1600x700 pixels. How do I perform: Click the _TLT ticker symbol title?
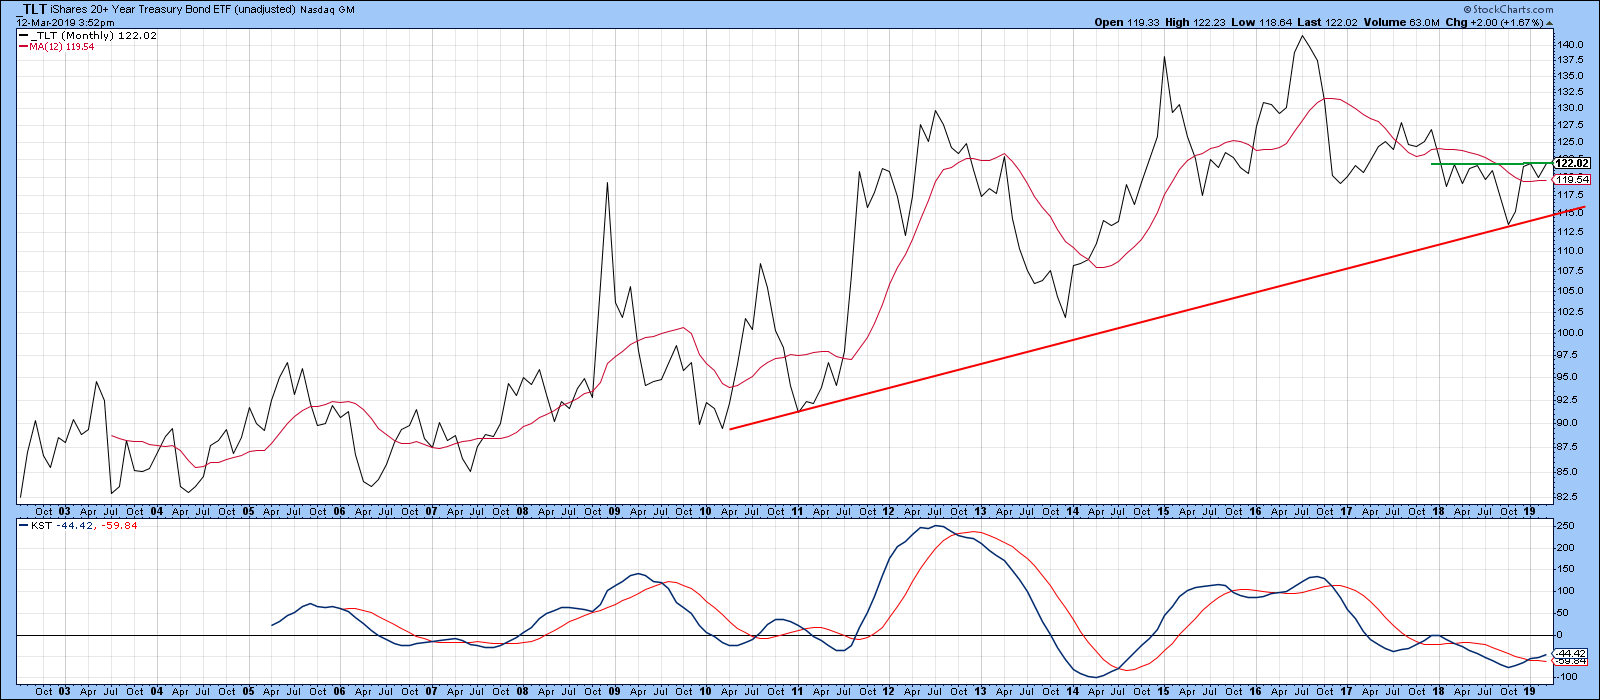[32, 9]
